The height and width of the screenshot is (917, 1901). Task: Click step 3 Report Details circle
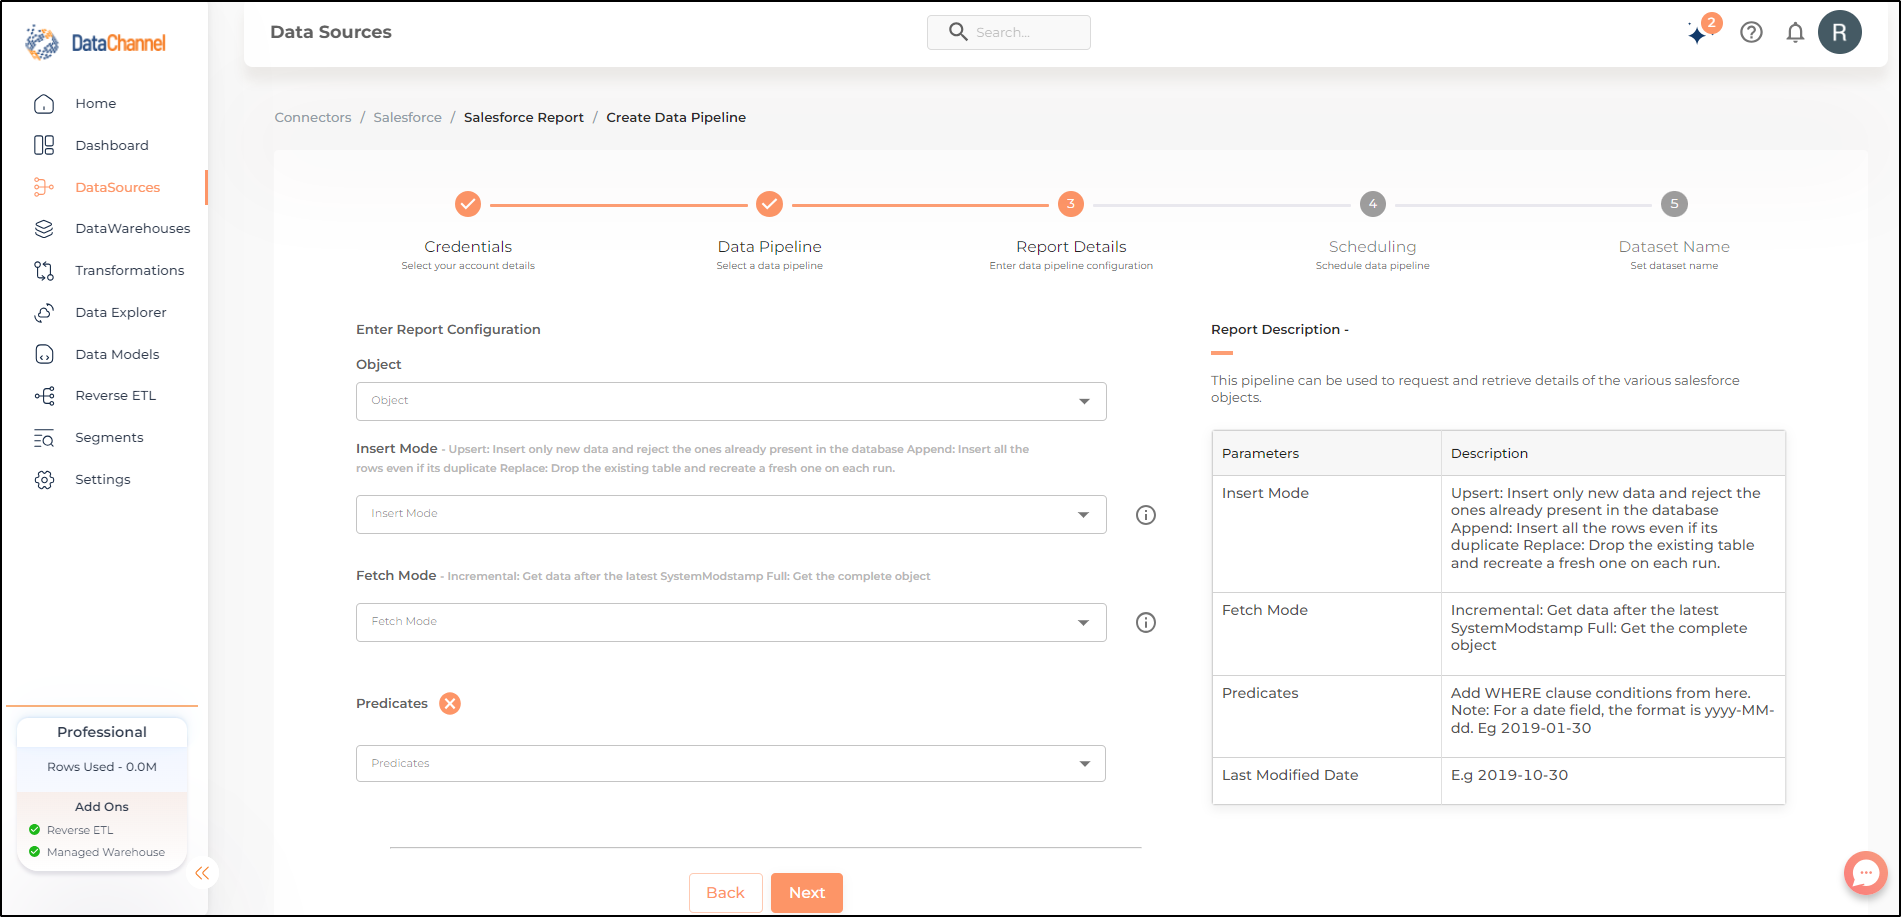(1071, 204)
